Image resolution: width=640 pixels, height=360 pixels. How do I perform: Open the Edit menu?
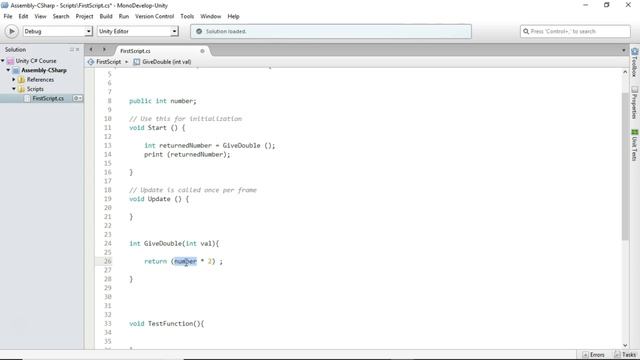click(x=23, y=16)
